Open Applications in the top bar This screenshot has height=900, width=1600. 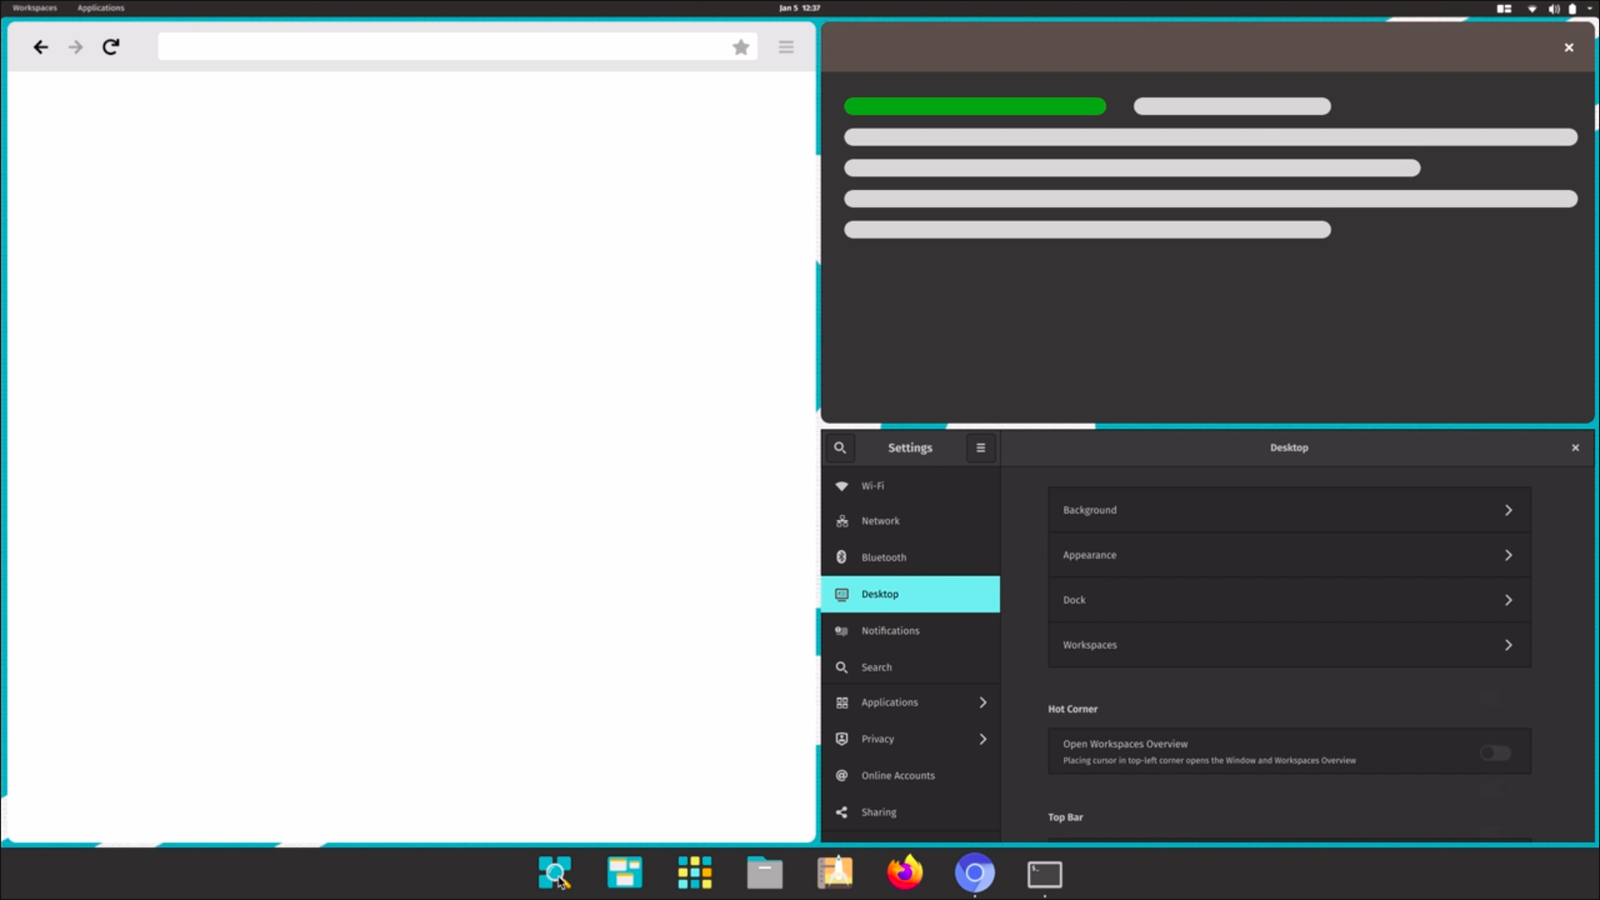tap(101, 8)
